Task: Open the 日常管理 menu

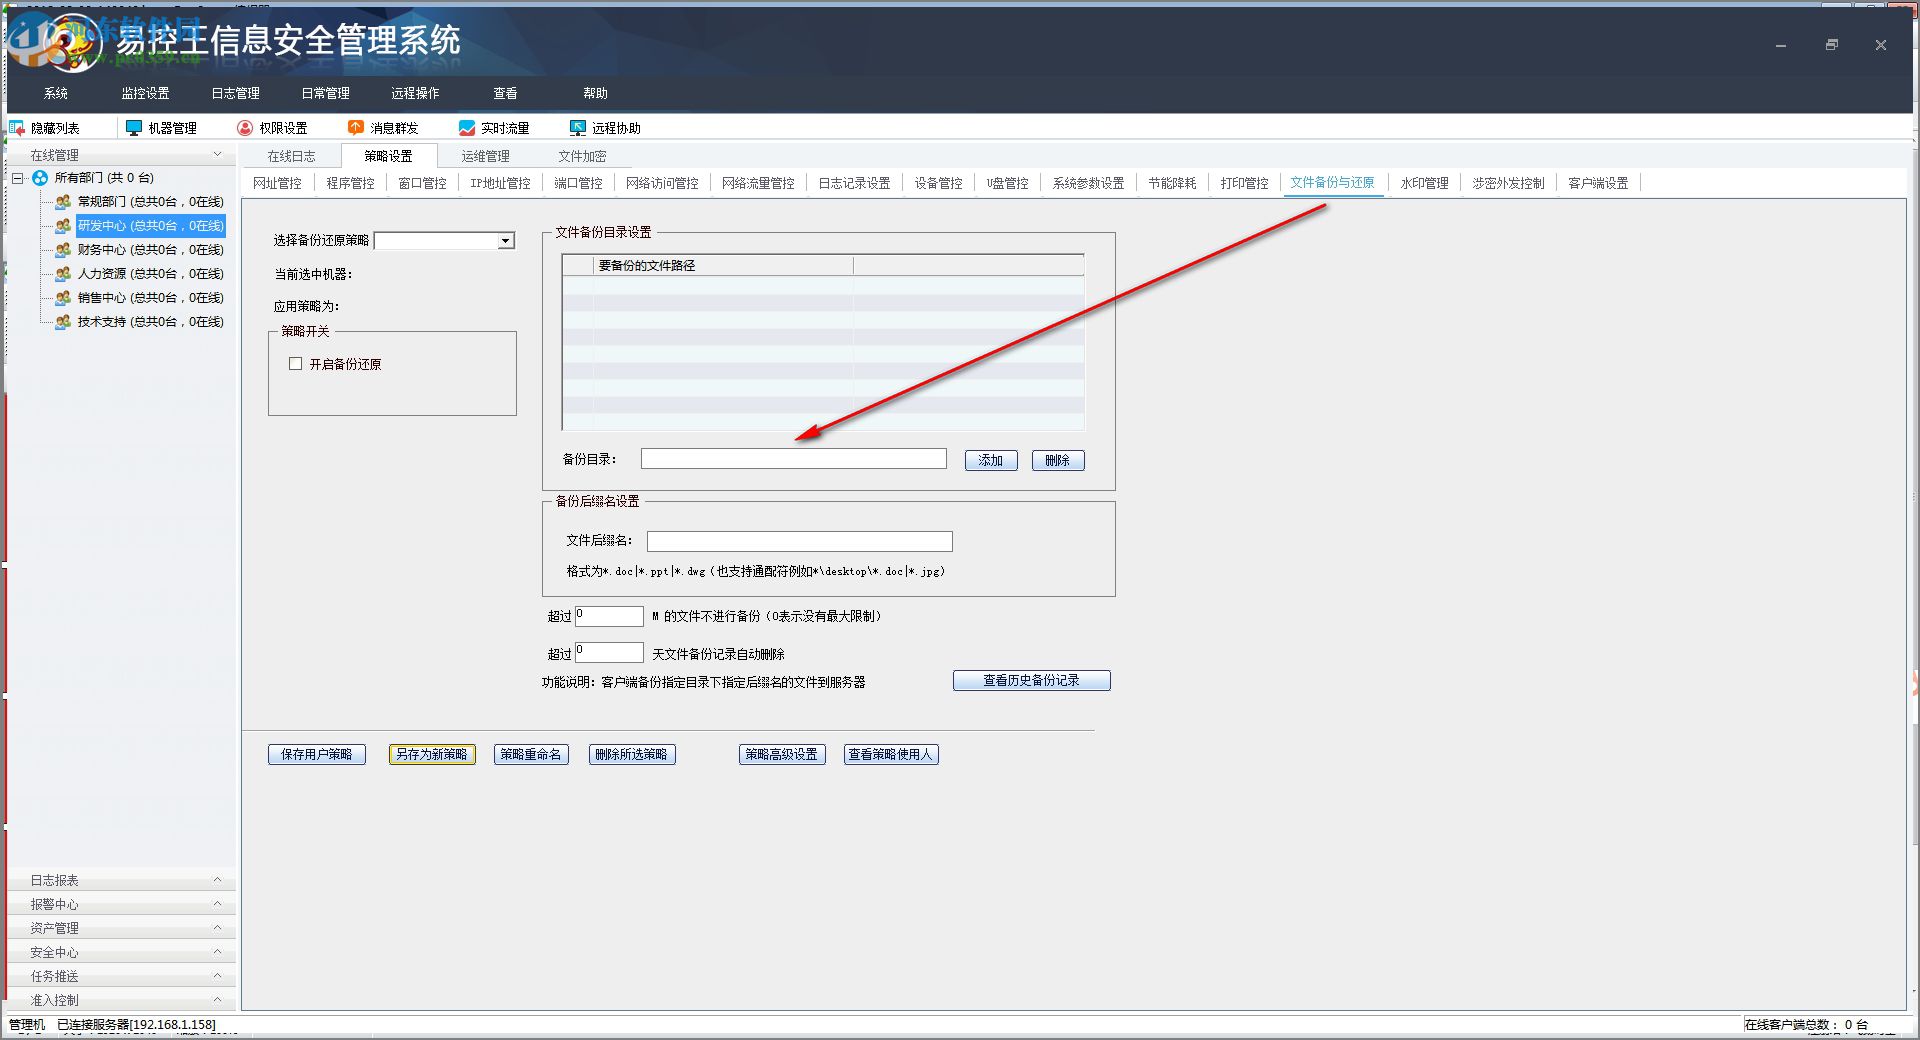Action: [325, 93]
